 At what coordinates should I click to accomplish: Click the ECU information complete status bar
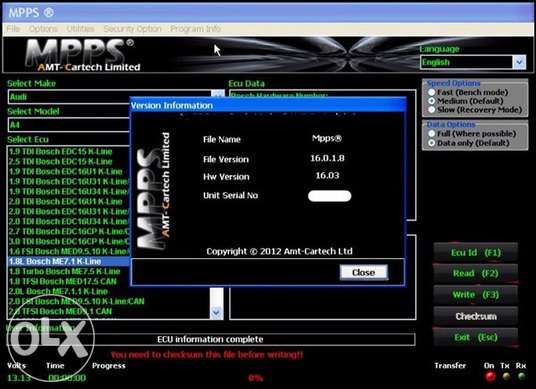pos(211,339)
